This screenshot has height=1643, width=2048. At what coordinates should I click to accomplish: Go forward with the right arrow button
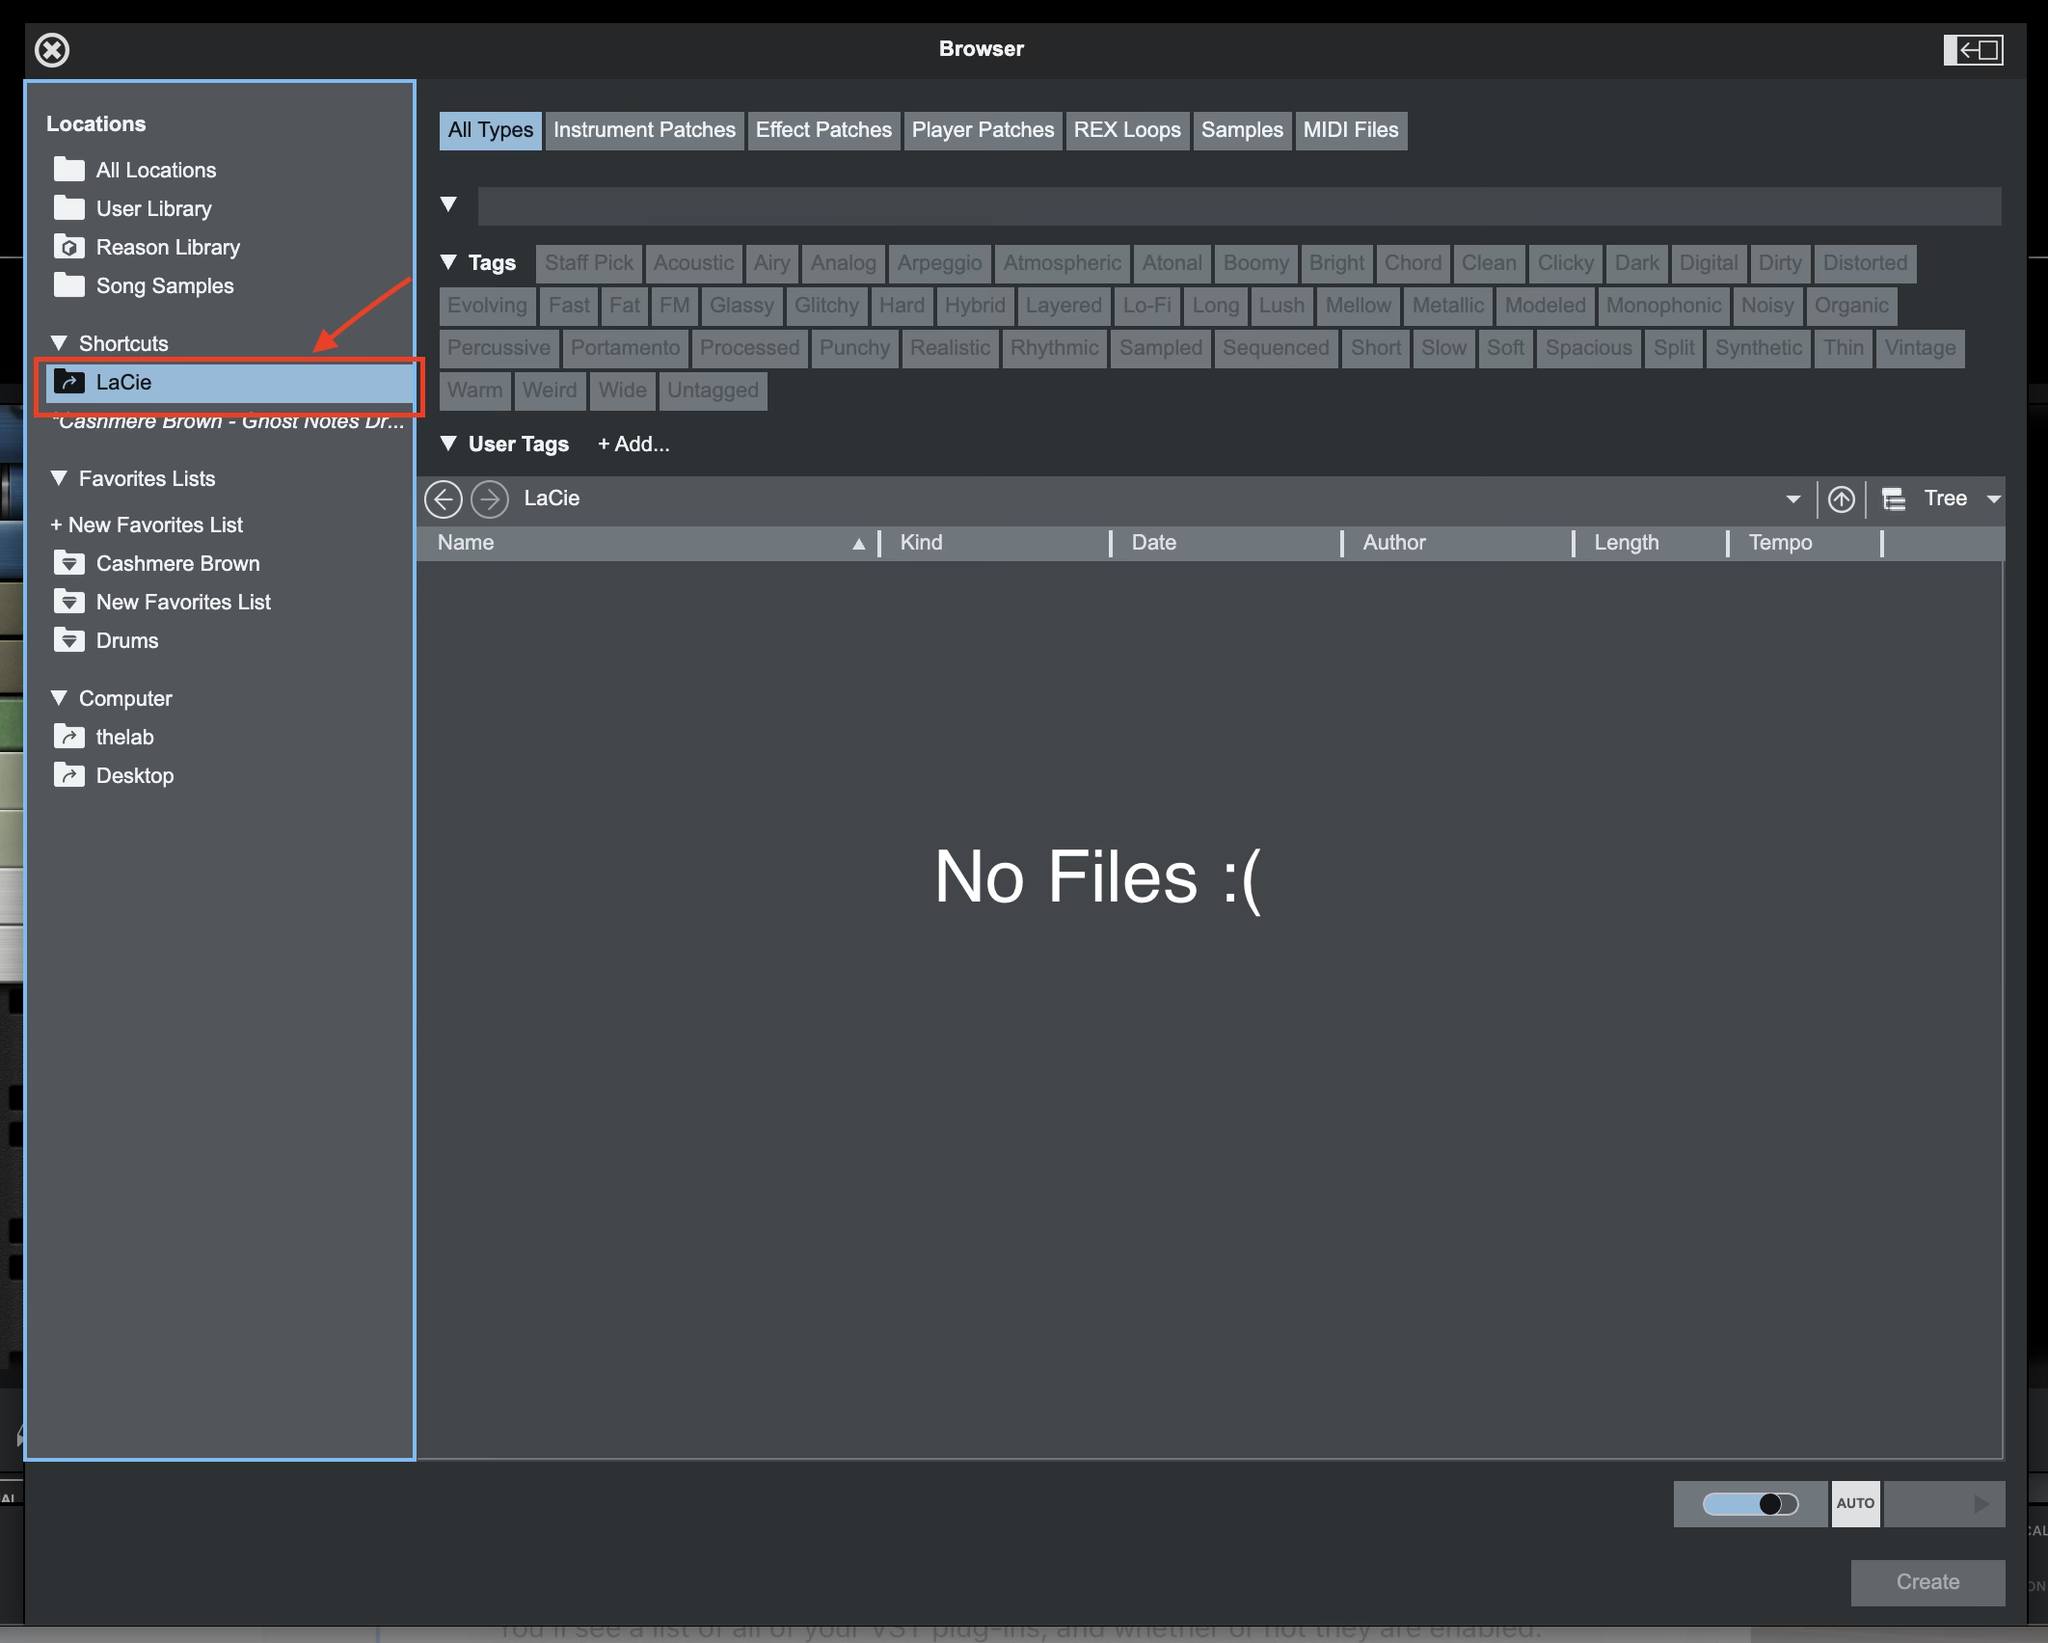tap(490, 498)
